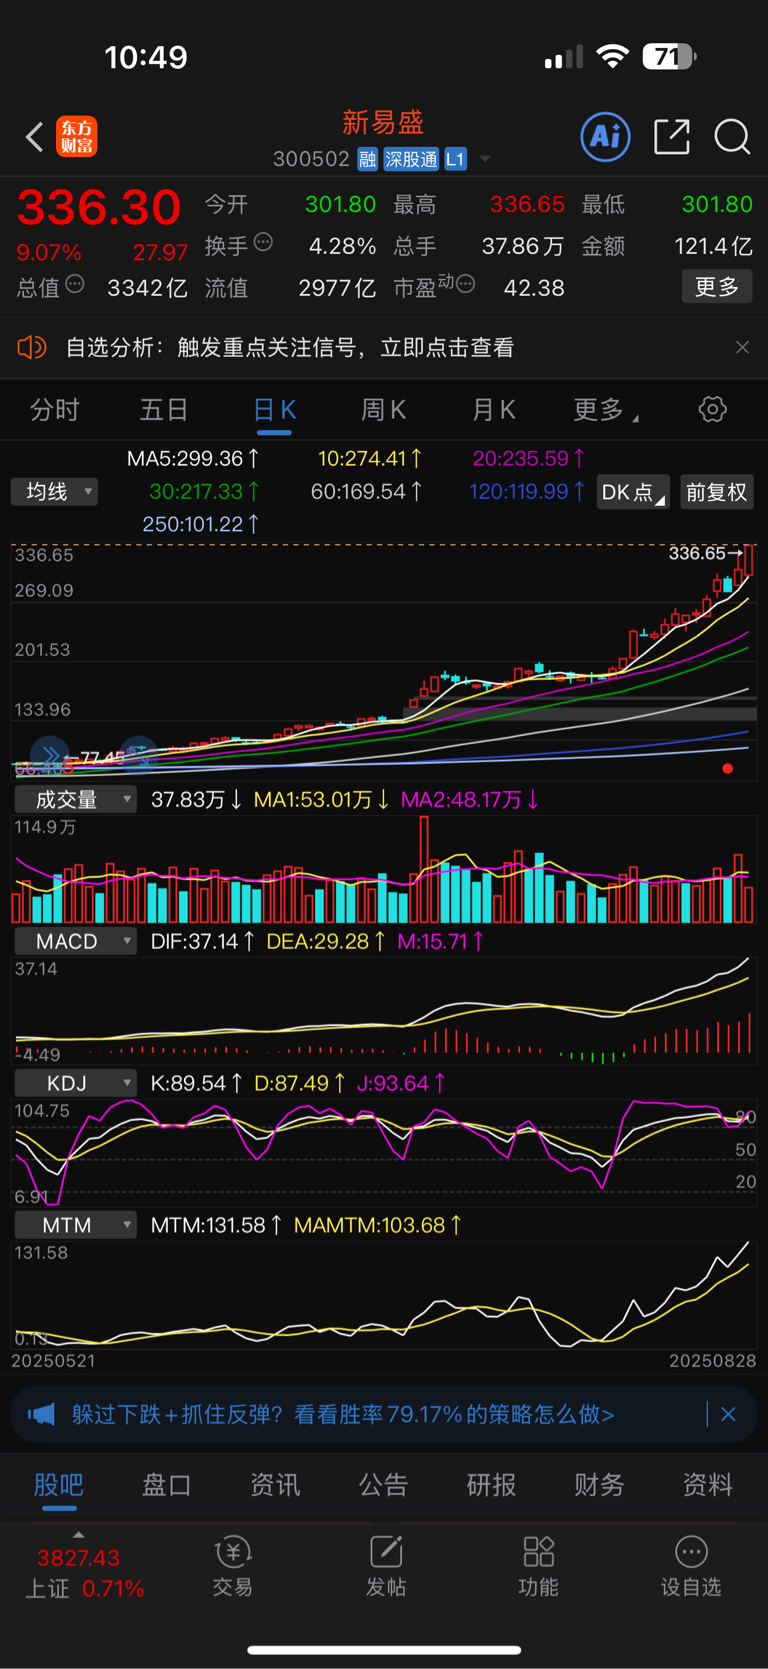The width and height of the screenshot is (768, 1669).
Task: Tap the MA5:299.36 value
Action: (x=193, y=459)
